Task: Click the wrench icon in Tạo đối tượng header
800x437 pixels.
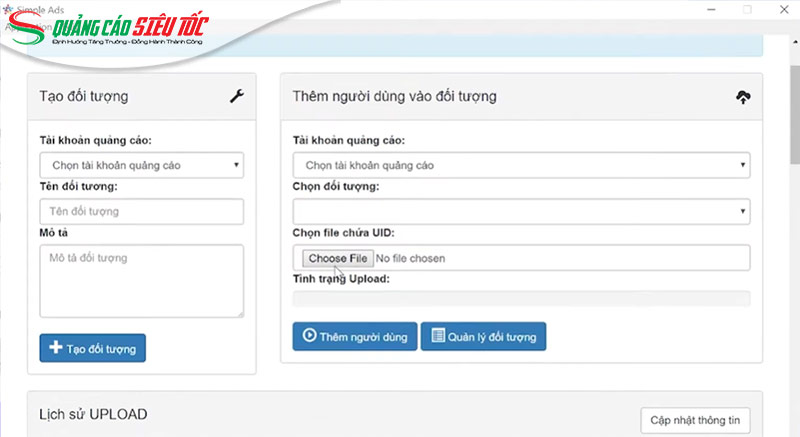Action: (x=237, y=97)
